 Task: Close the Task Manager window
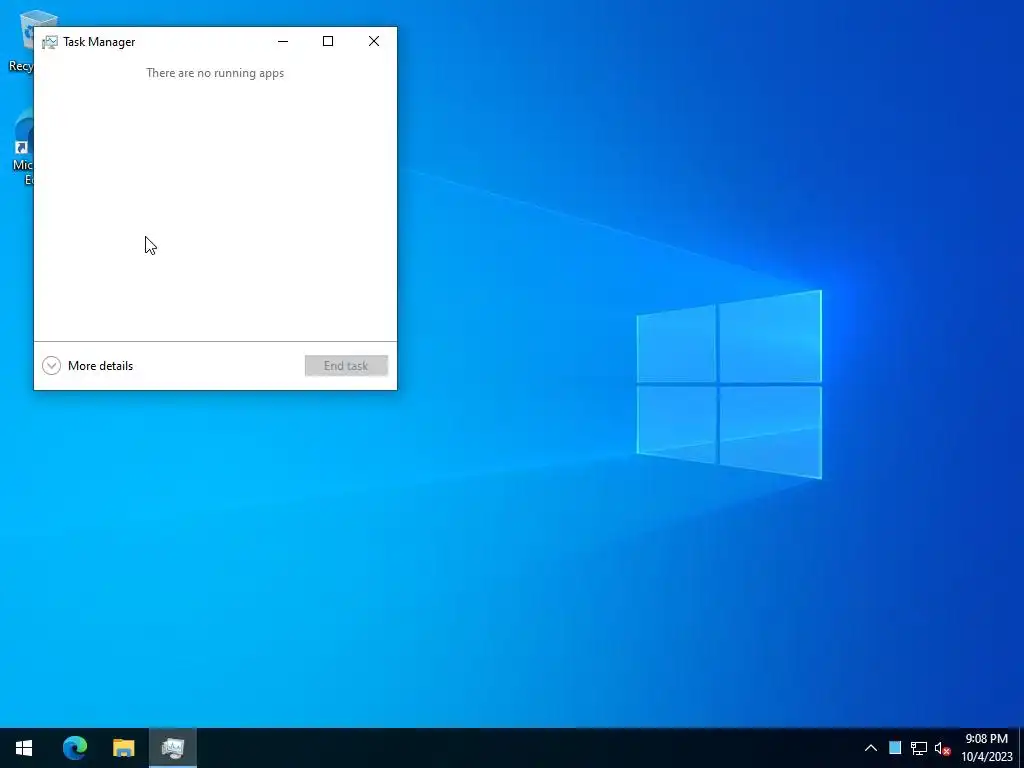374,41
